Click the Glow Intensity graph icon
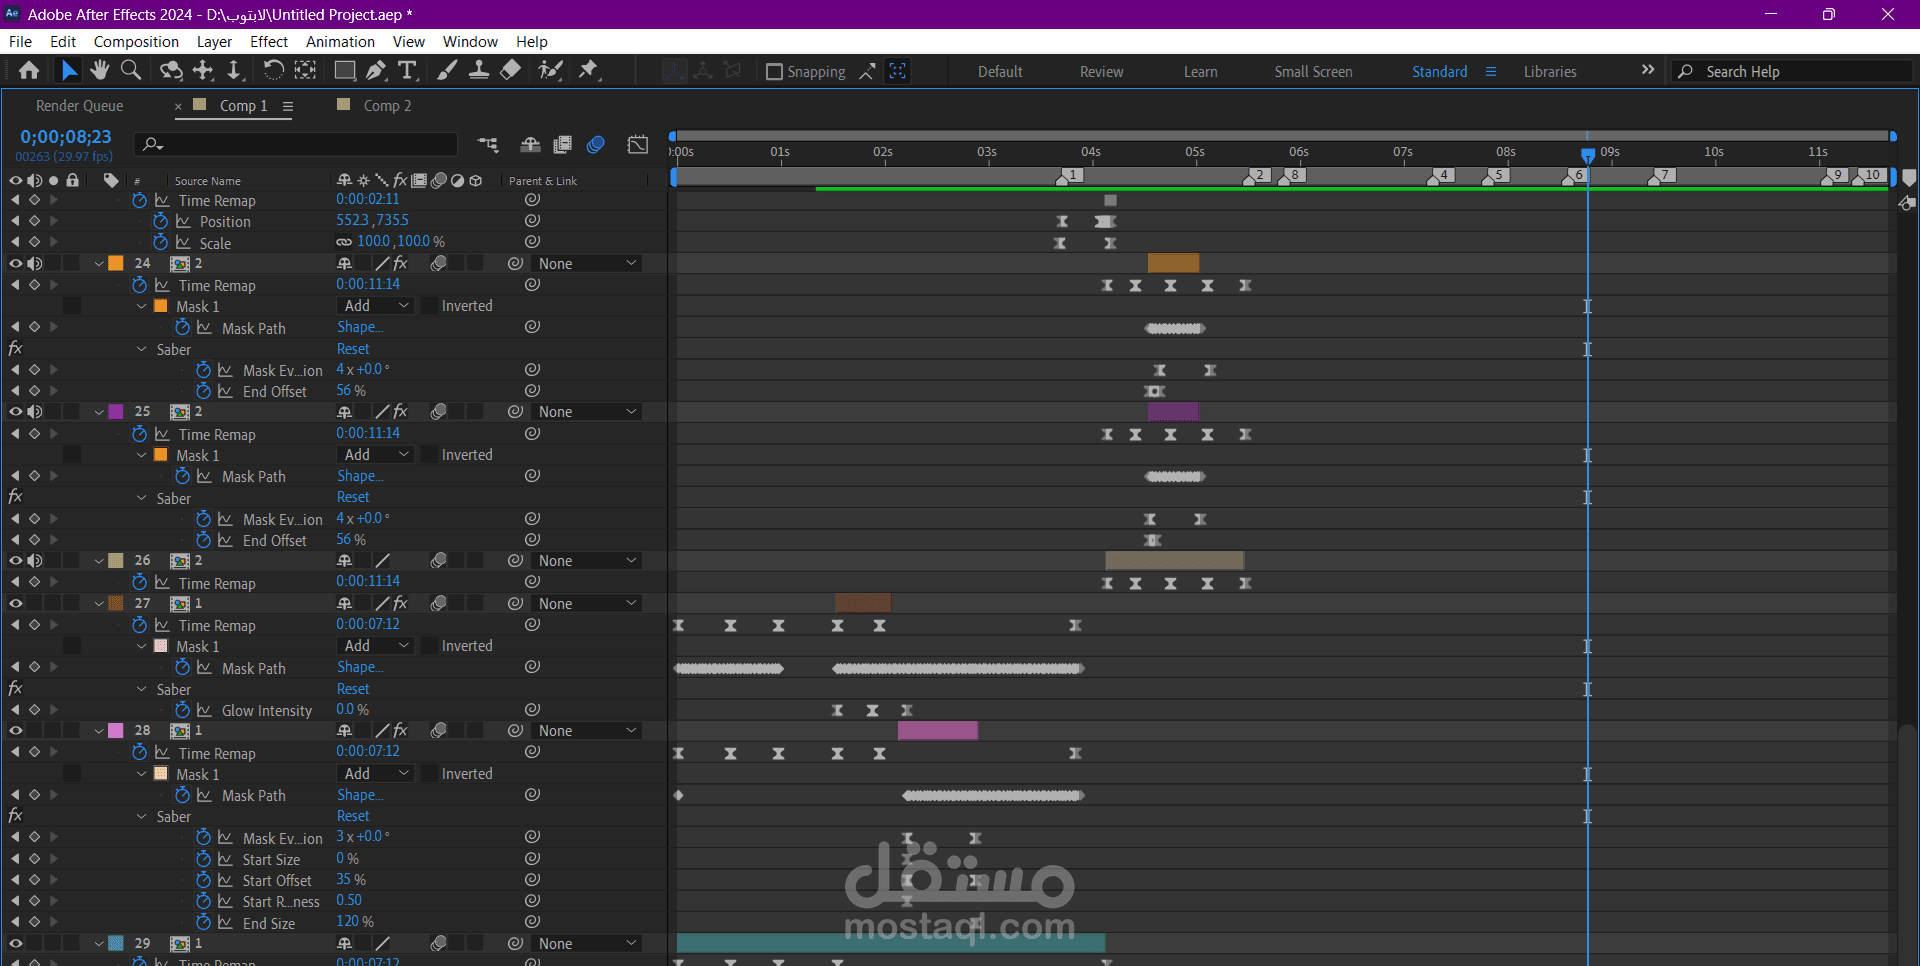Screen dimensions: 1920x966 click(204, 710)
